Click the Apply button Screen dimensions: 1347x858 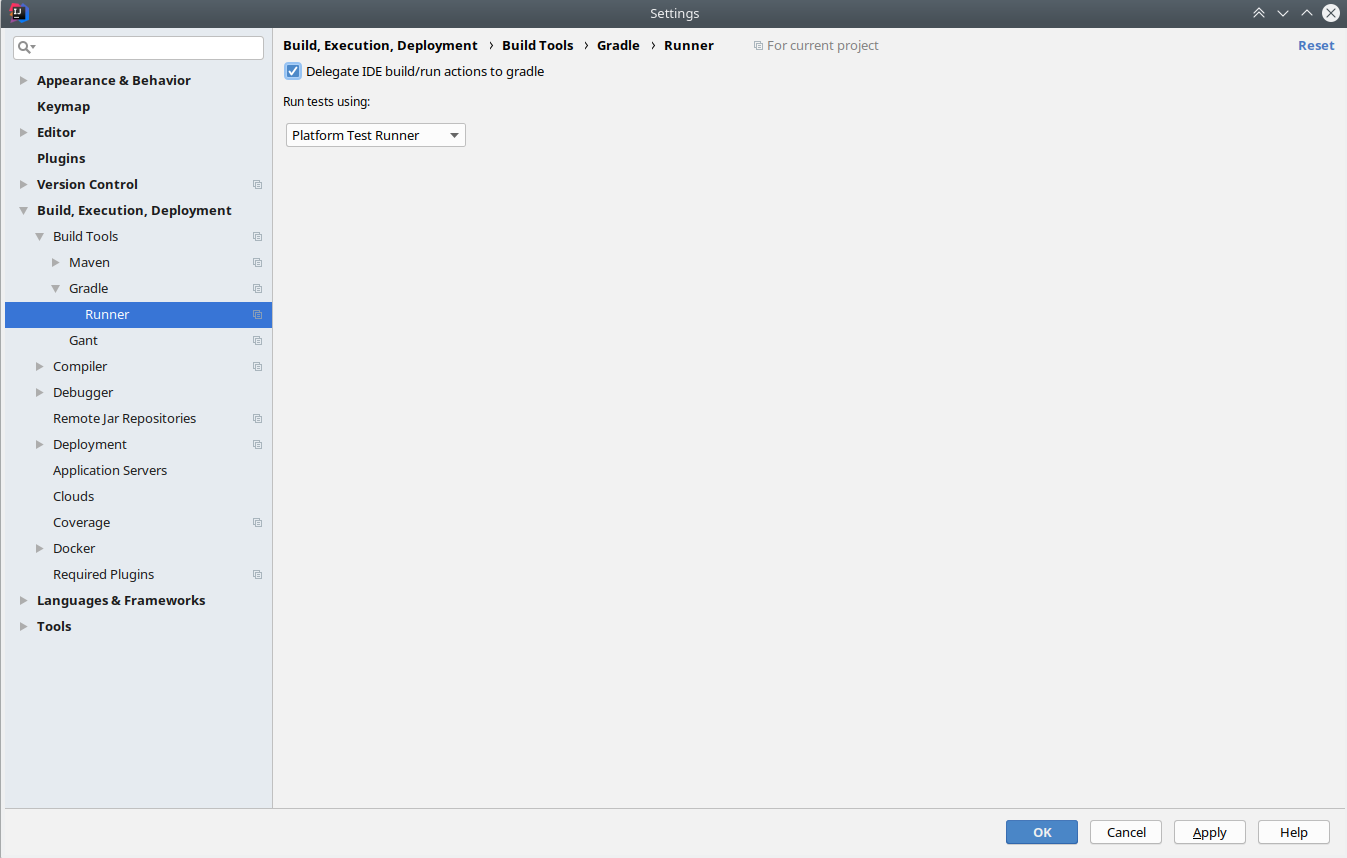pos(1210,832)
